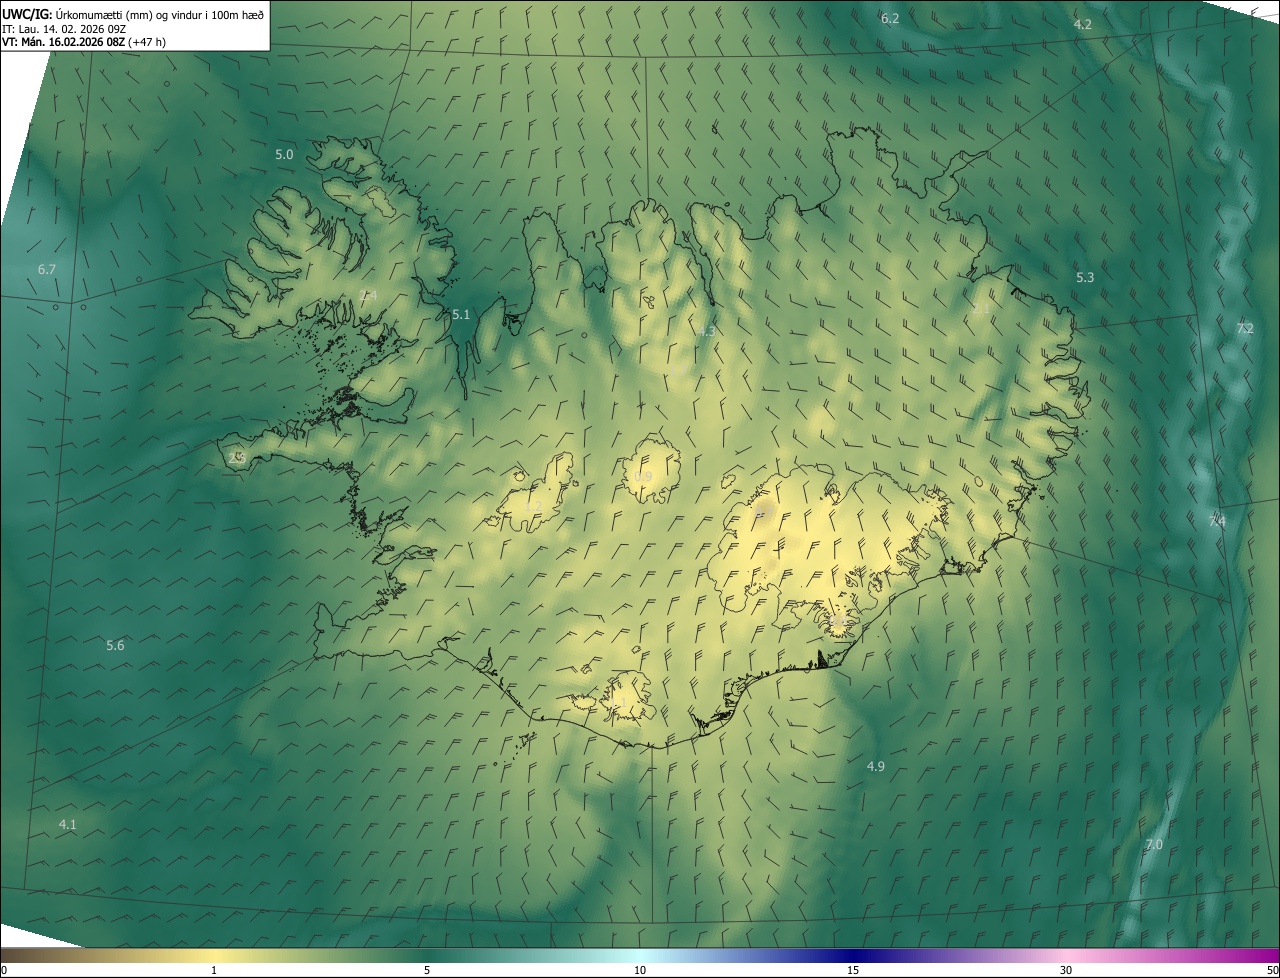Pick the dark navy color on the legend bar
Image resolution: width=1280 pixels, height=978 pixels.
pyautogui.click(x=853, y=955)
